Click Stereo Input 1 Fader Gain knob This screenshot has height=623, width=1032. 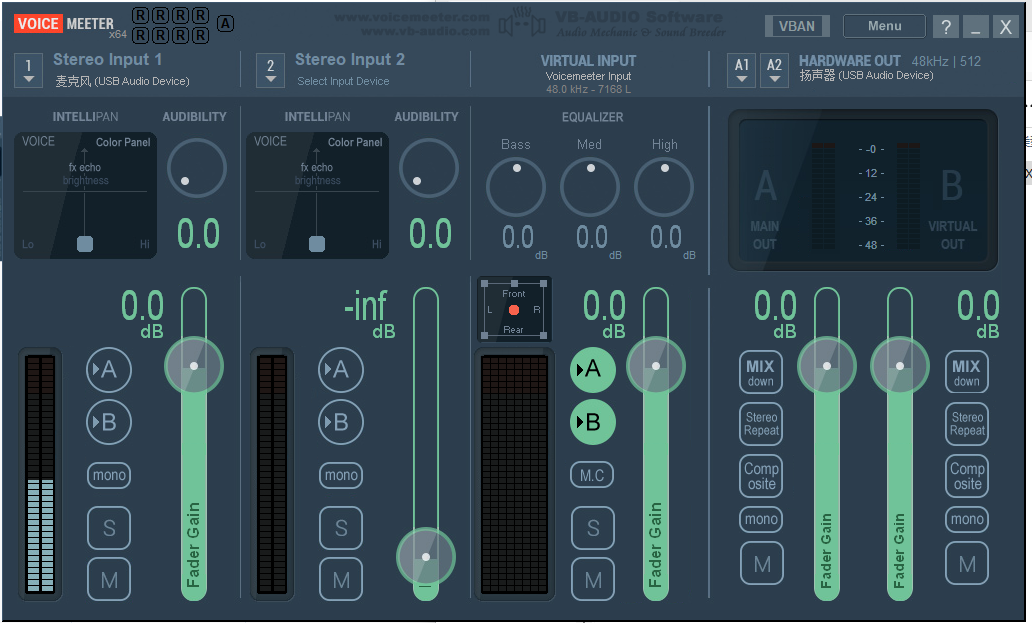194,366
